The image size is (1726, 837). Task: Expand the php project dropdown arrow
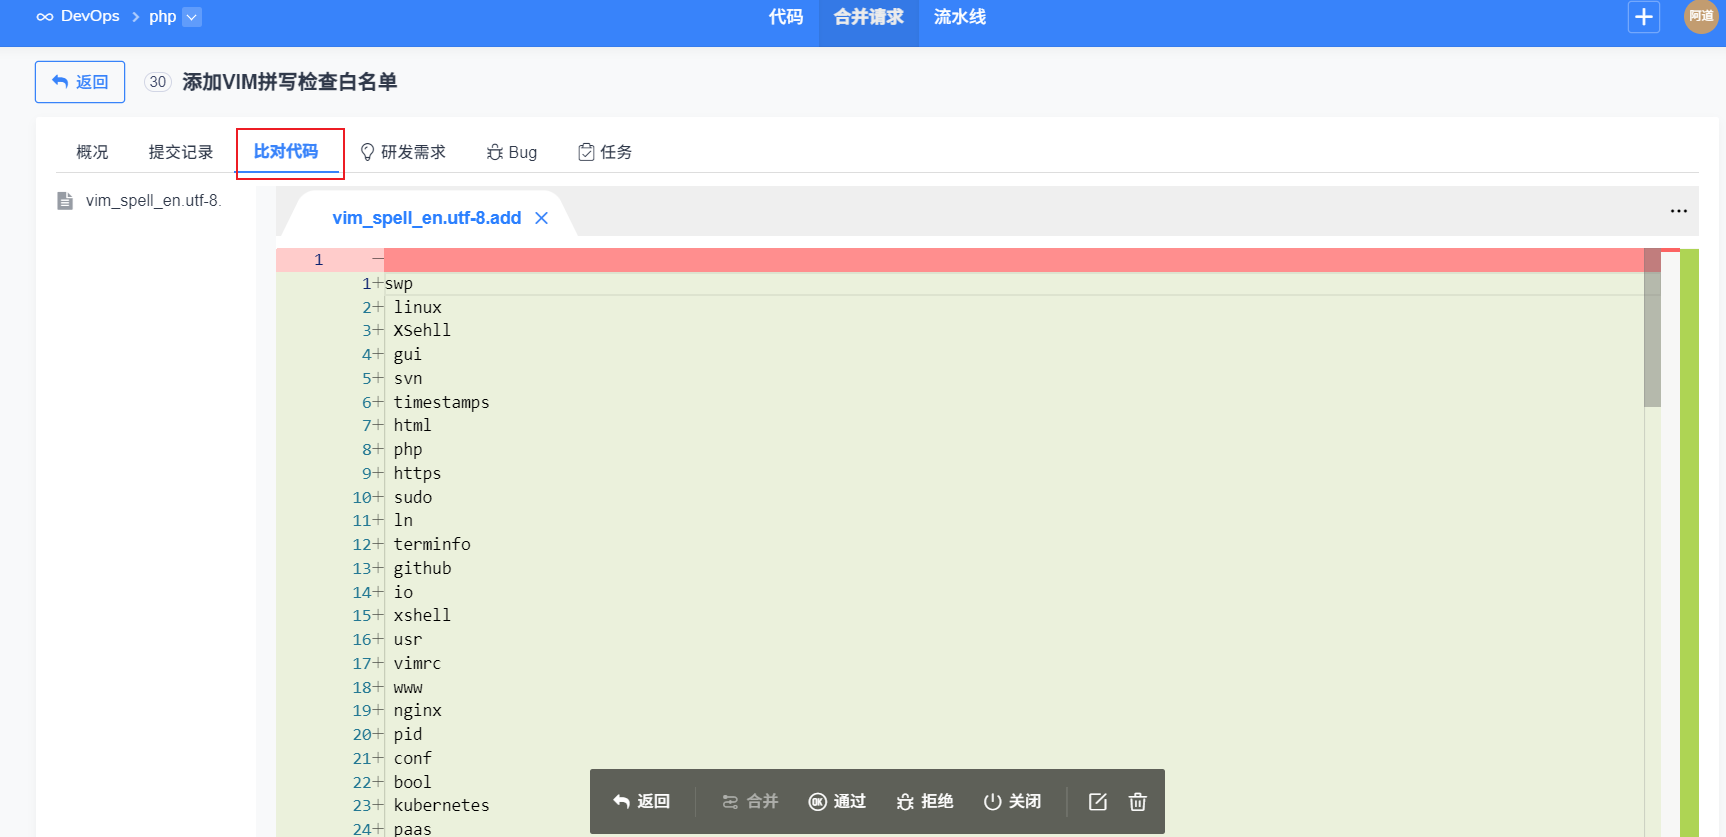(x=192, y=17)
